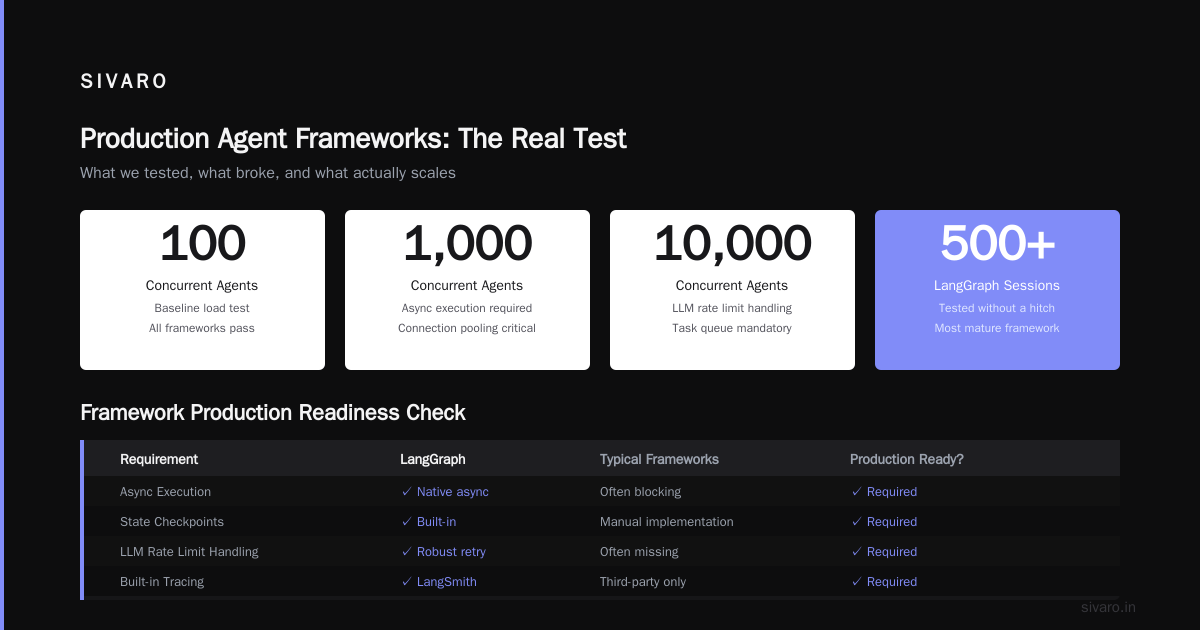The height and width of the screenshot is (630, 1200).
Task: Click the large 10,000 number
Action: coord(732,243)
